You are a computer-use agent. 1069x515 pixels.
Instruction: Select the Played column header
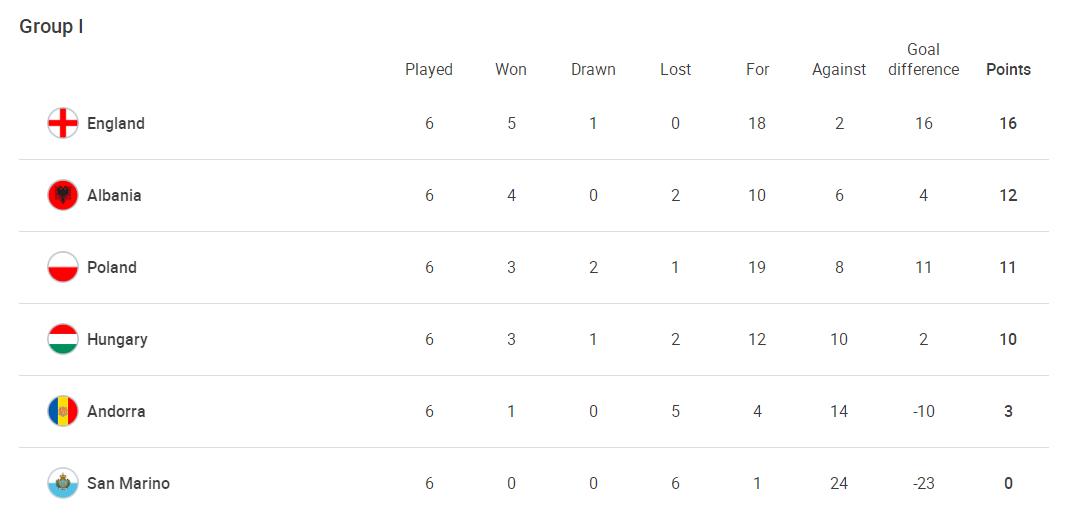tap(429, 70)
